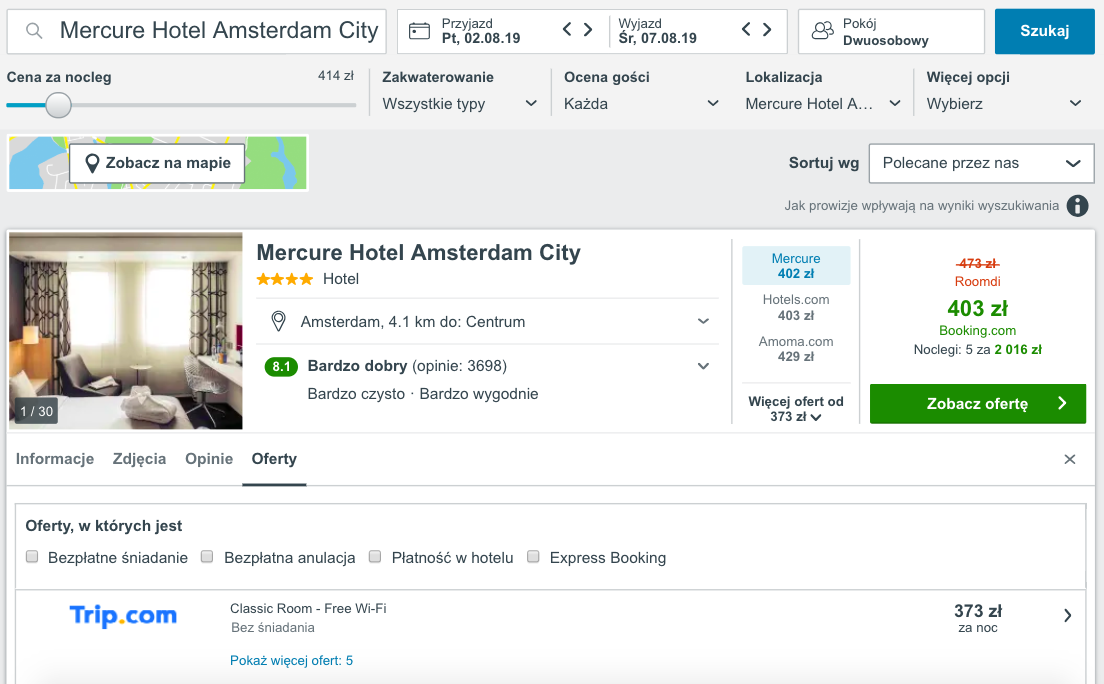
Task: Click the hotel search input field
Action: pos(196,31)
